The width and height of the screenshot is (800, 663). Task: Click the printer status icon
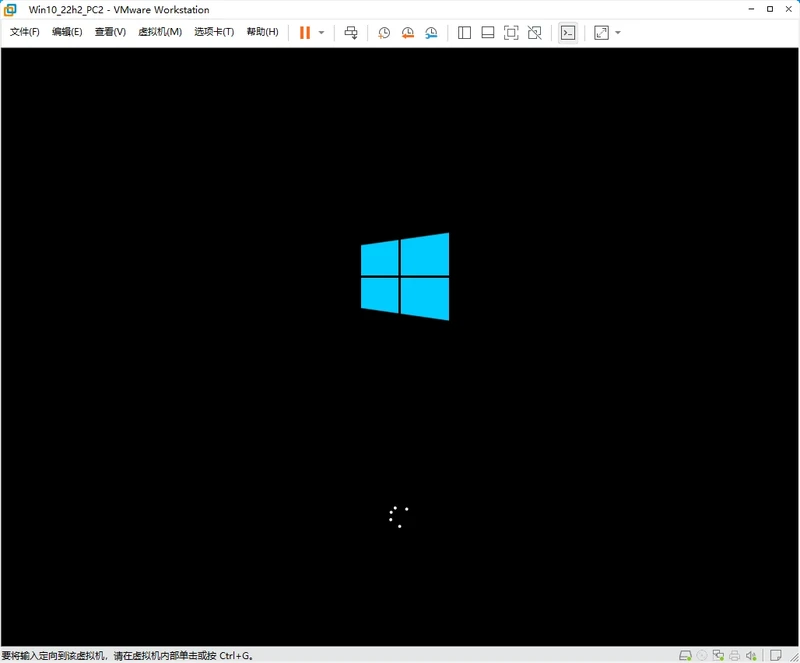[x=735, y=655]
